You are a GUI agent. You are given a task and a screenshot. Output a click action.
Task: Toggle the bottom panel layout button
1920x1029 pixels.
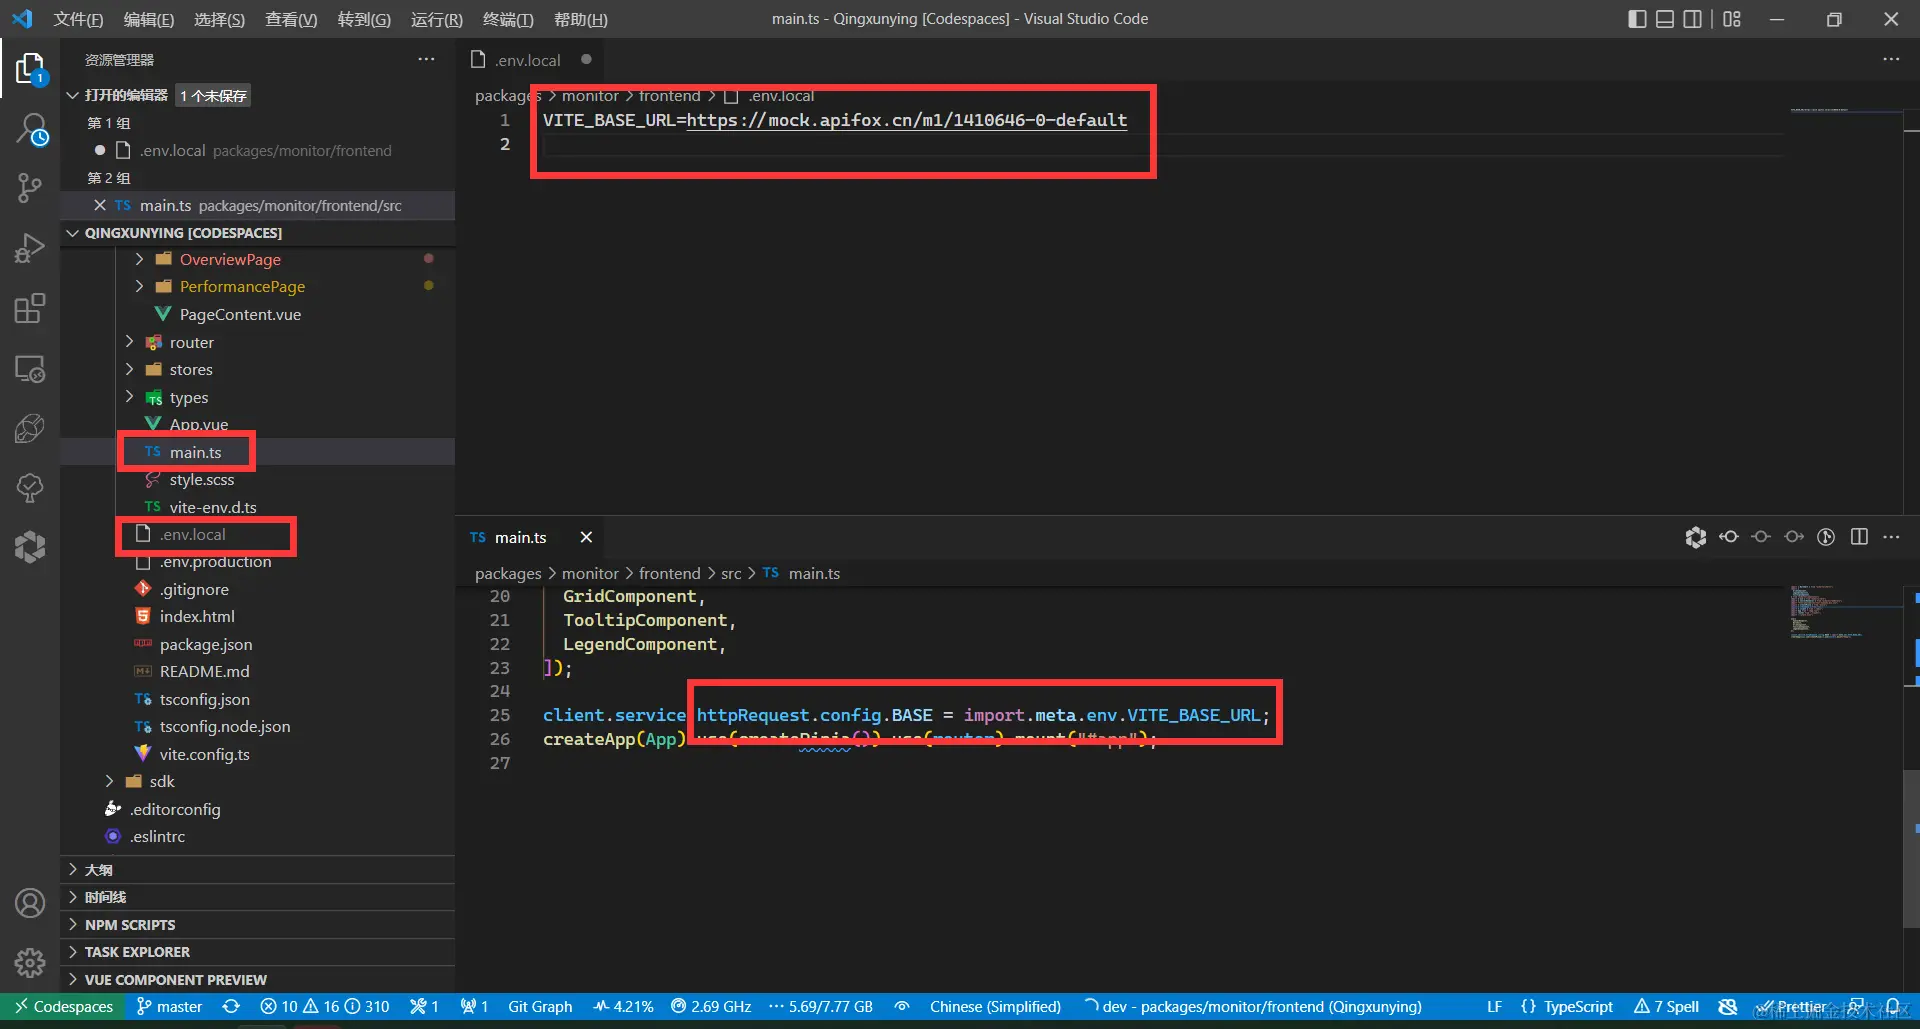[1665, 19]
